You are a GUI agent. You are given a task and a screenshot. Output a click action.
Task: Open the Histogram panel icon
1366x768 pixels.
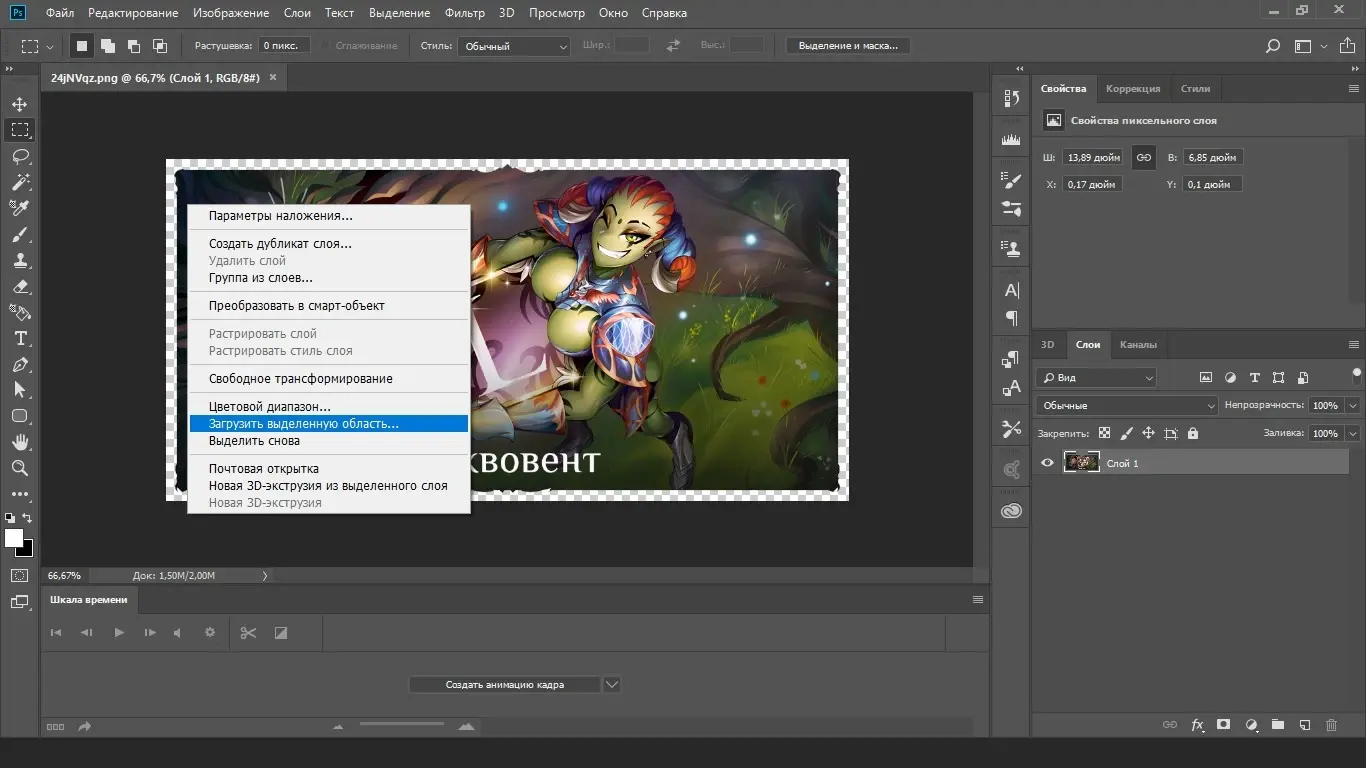pyautogui.click(x=1011, y=139)
